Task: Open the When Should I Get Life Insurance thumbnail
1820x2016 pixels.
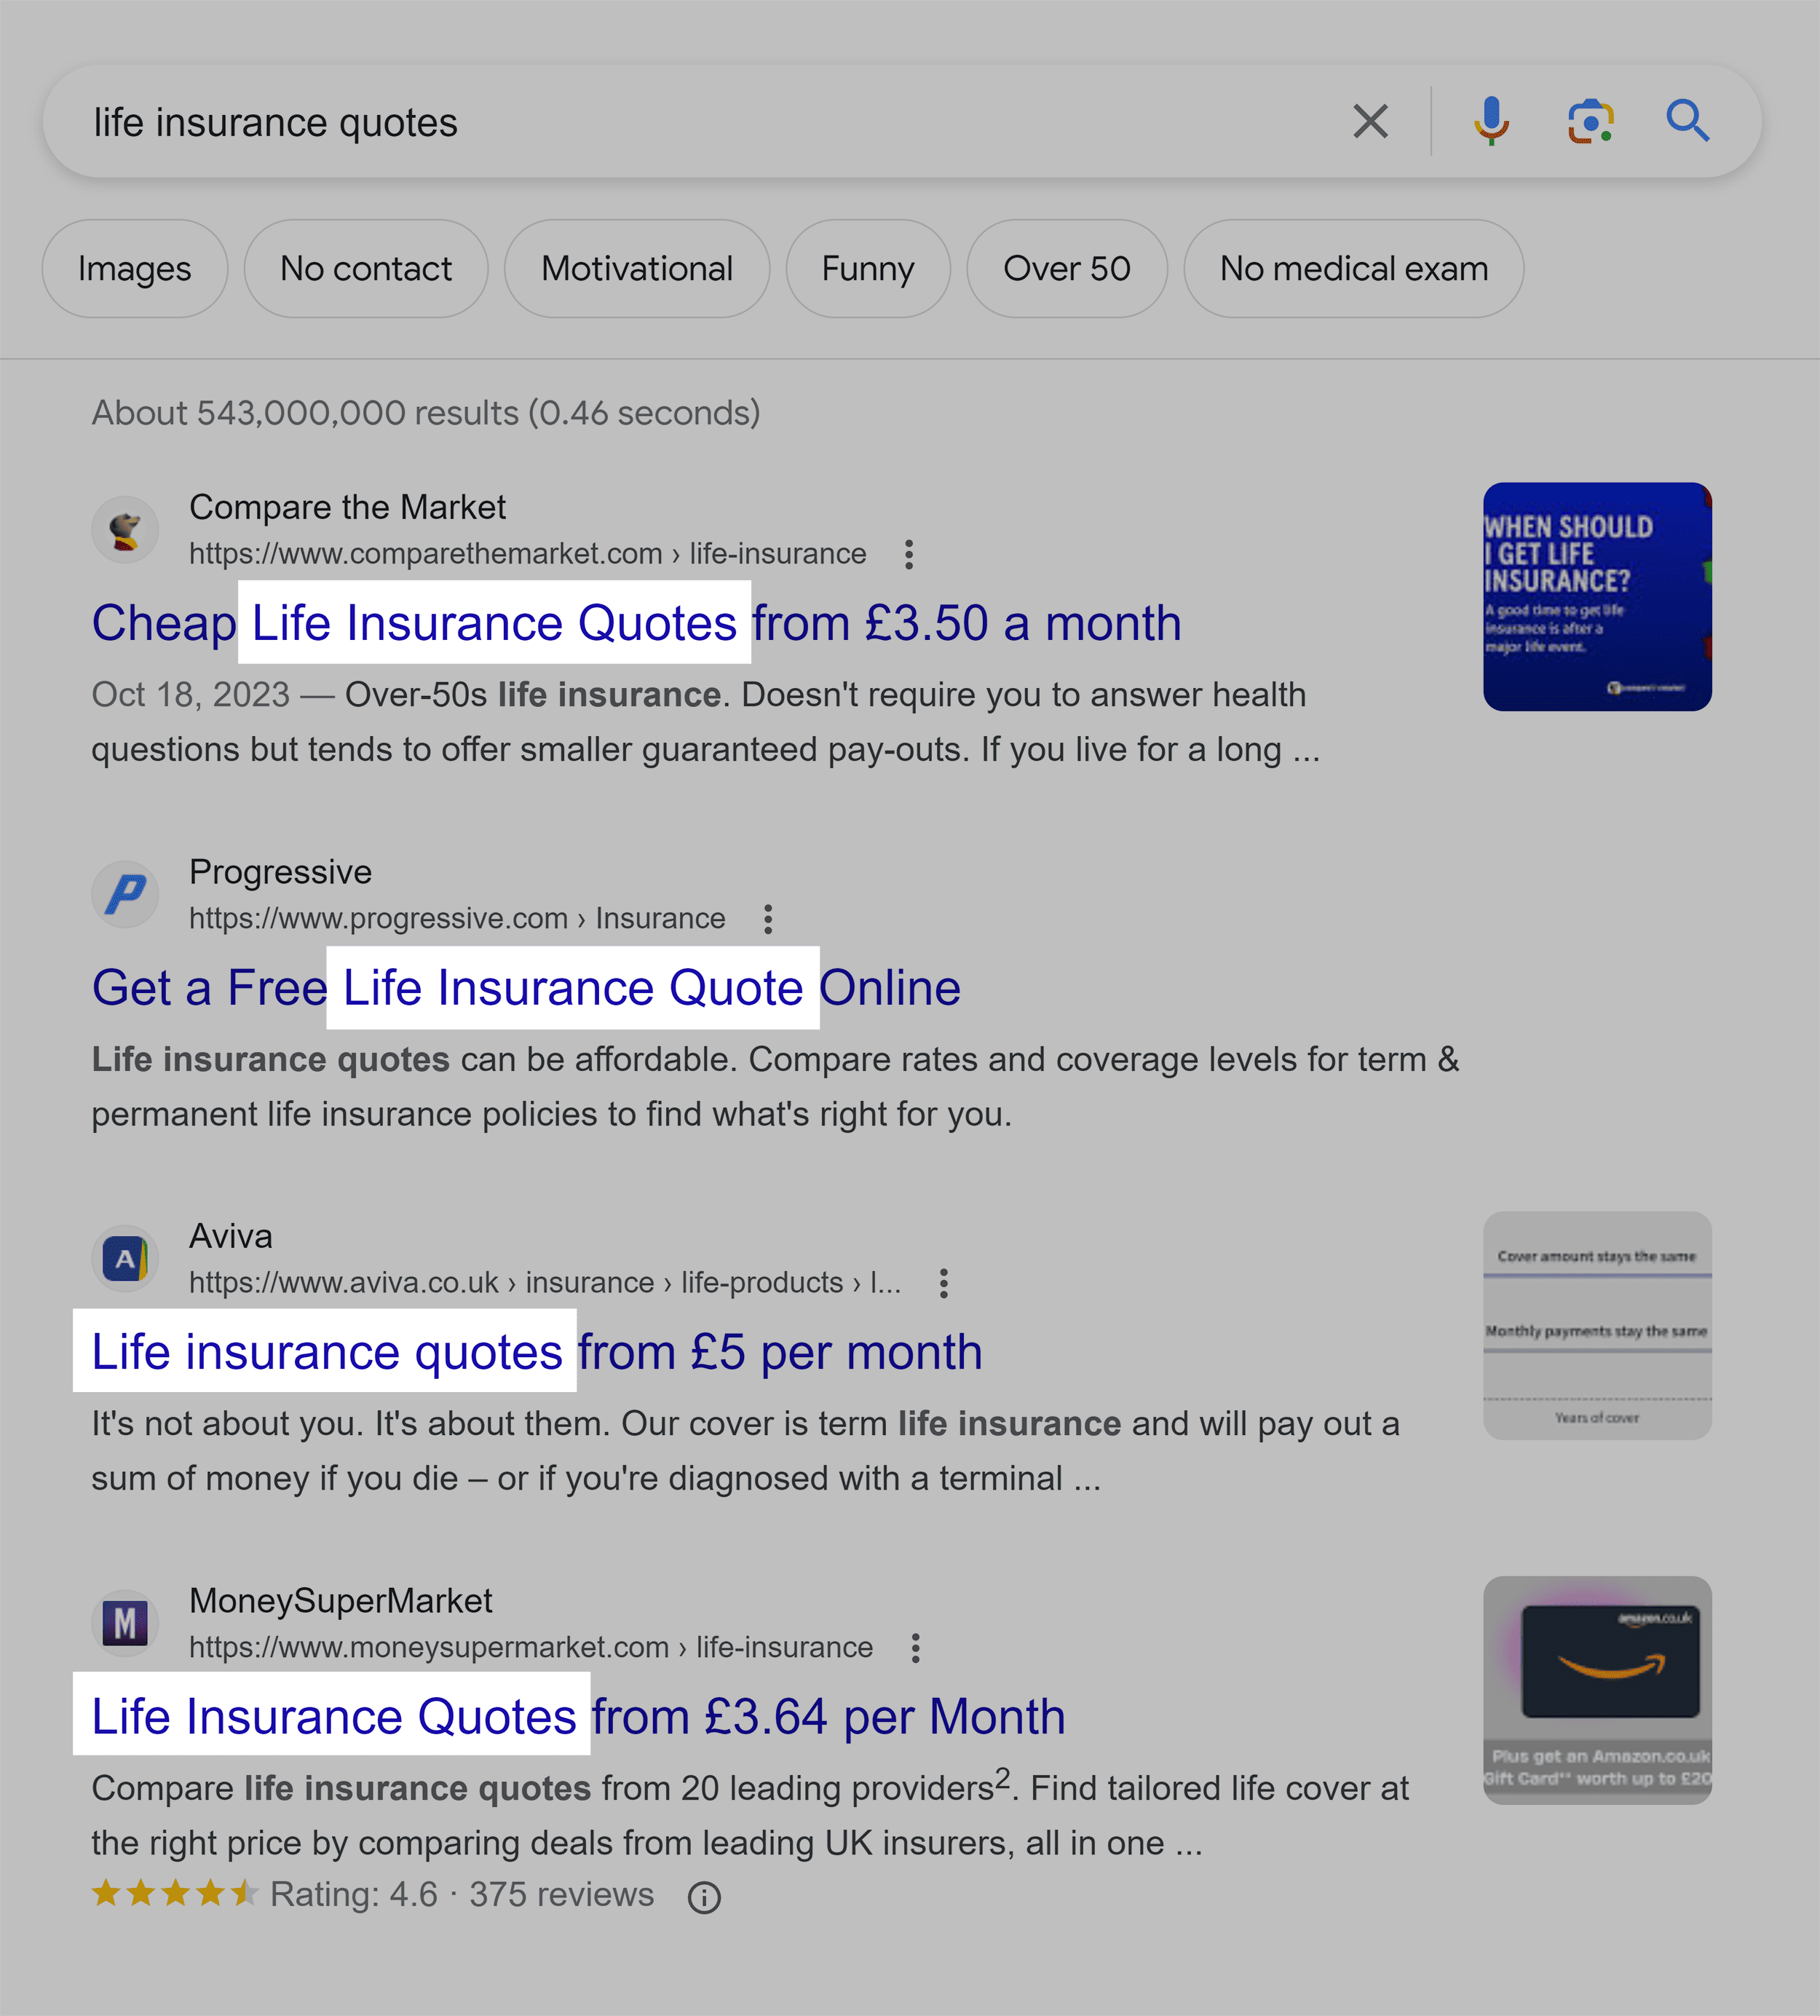Action: point(1597,597)
